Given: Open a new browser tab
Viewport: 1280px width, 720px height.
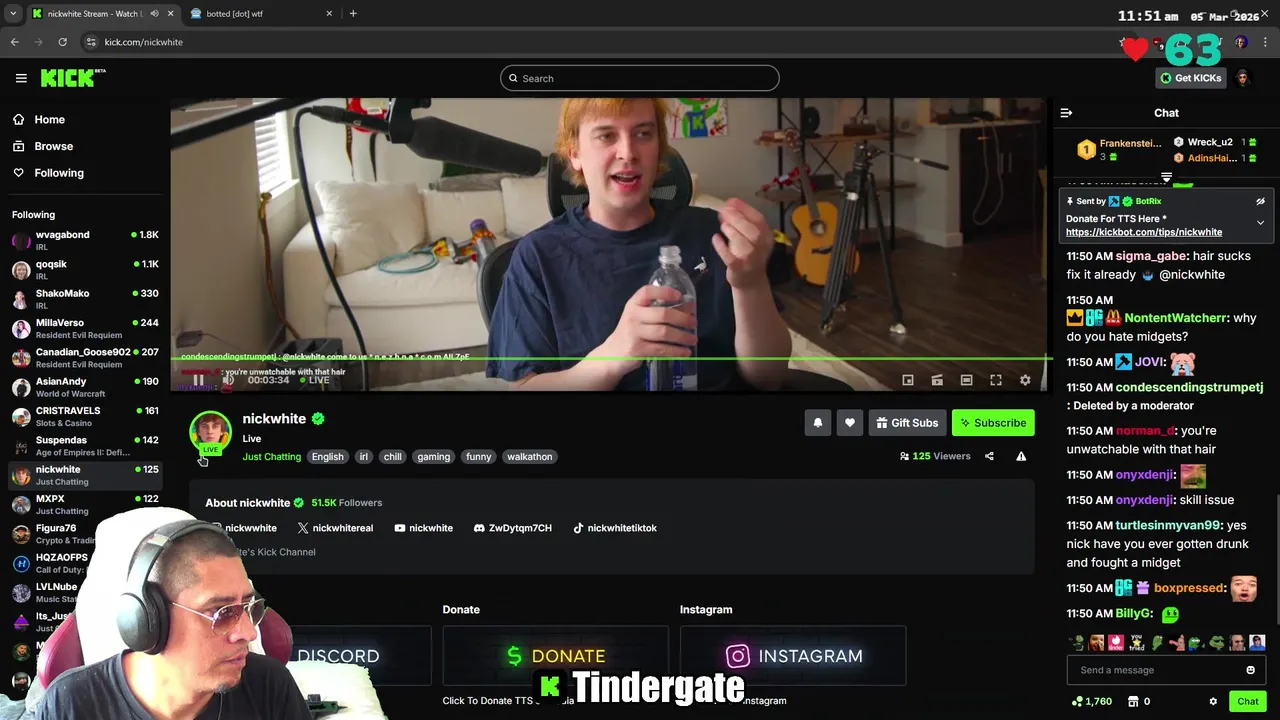Looking at the screenshot, I should [353, 14].
